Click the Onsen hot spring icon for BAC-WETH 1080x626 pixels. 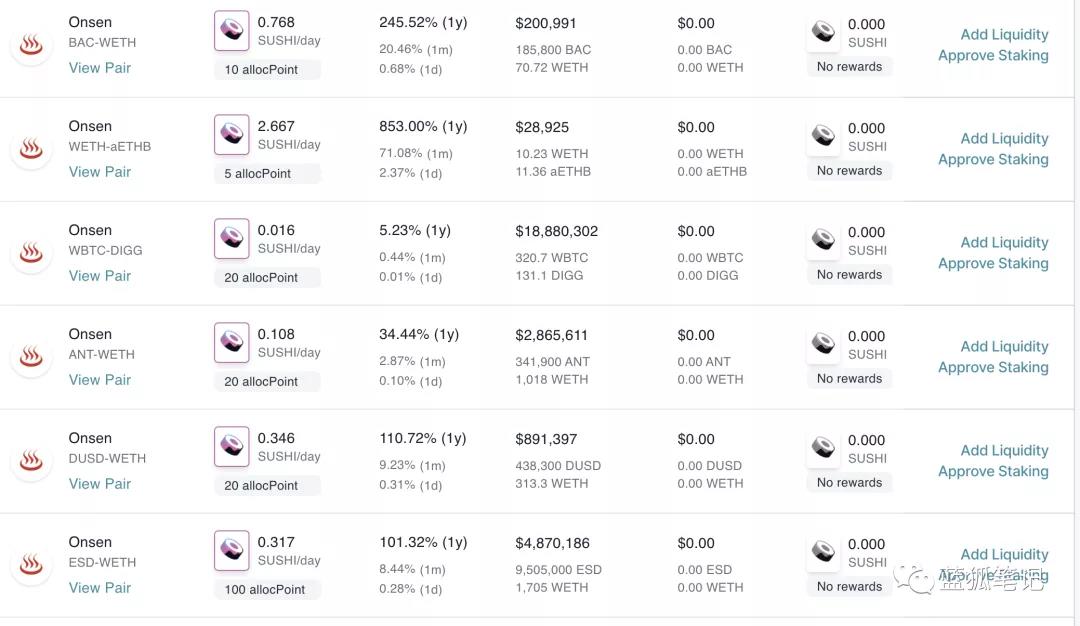pyautogui.click(x=31, y=45)
